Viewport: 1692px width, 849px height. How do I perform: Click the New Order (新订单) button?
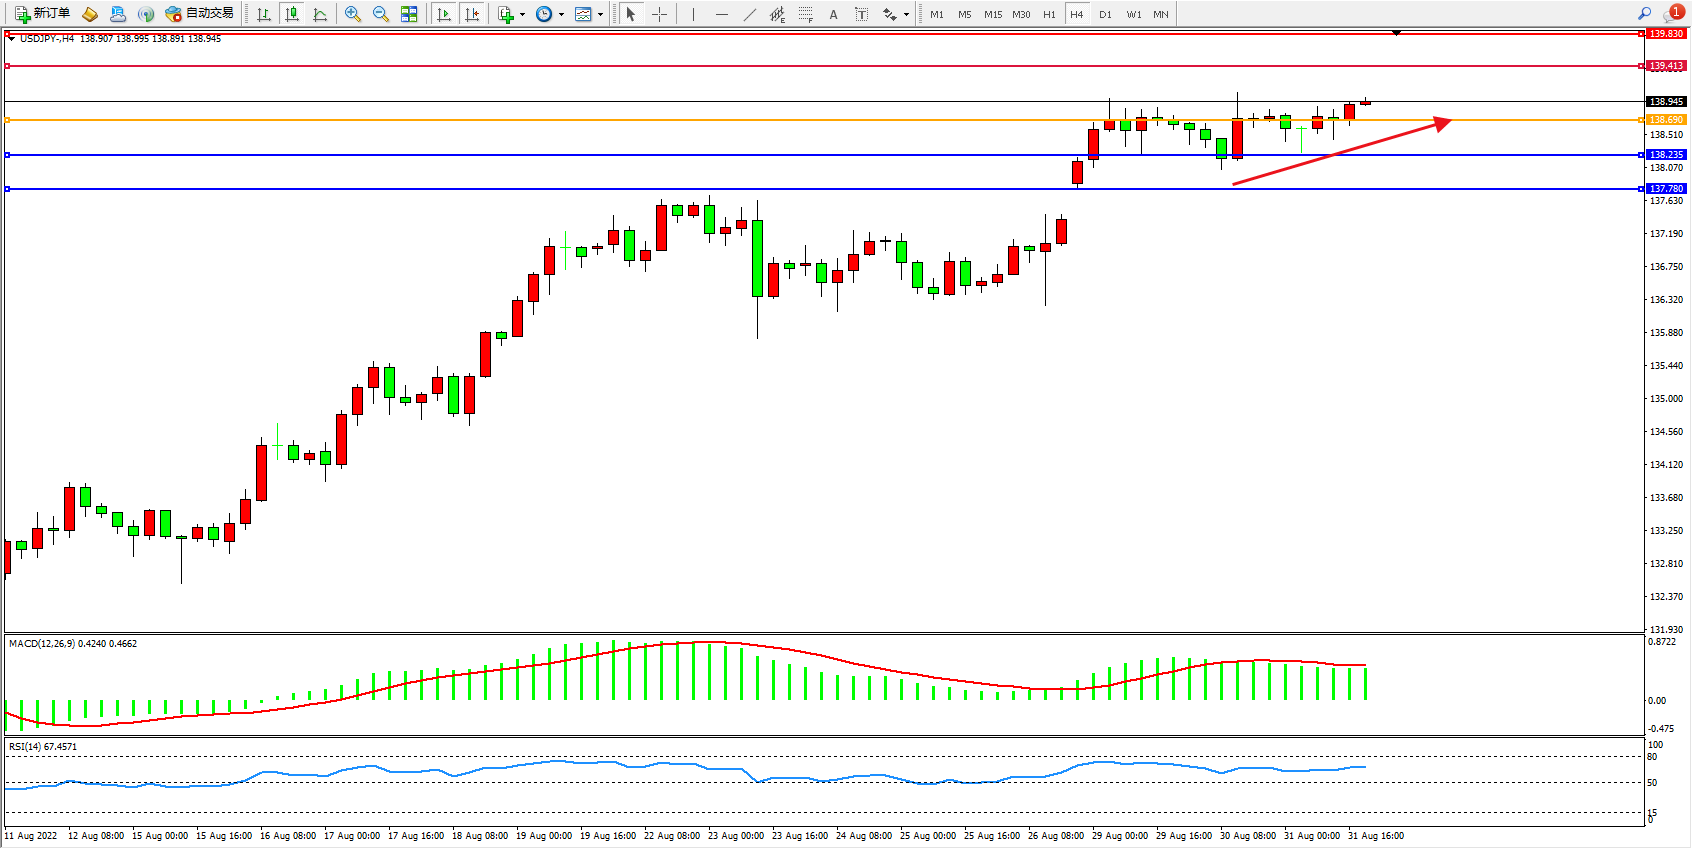(x=42, y=14)
